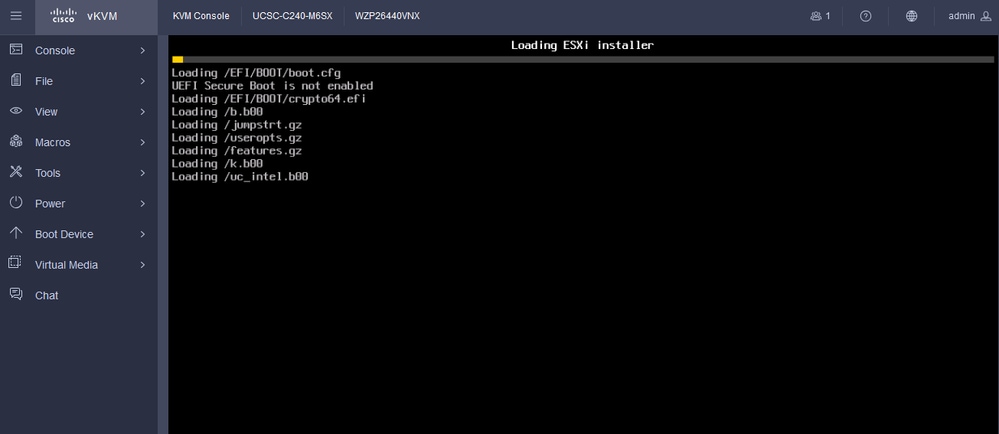The image size is (999, 434).
Task: Click the Console terminal icon
Action: [x=17, y=49]
